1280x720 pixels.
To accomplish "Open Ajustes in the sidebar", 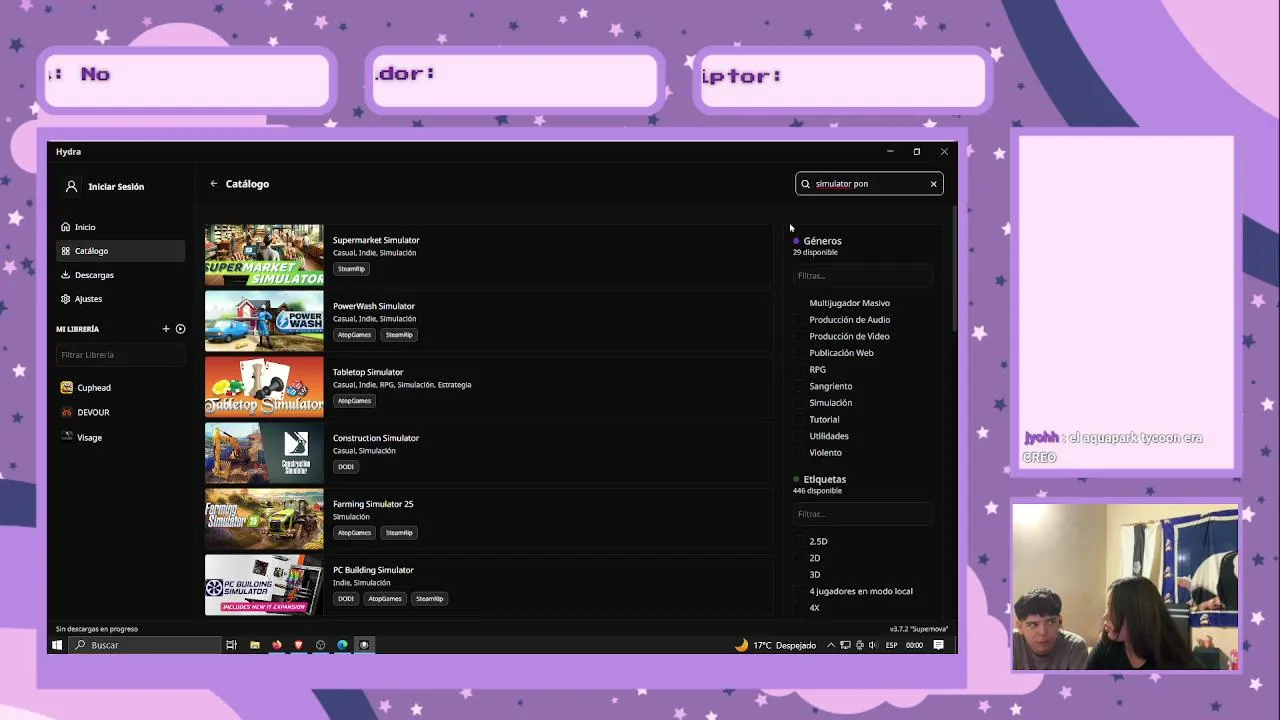I will (120, 299).
